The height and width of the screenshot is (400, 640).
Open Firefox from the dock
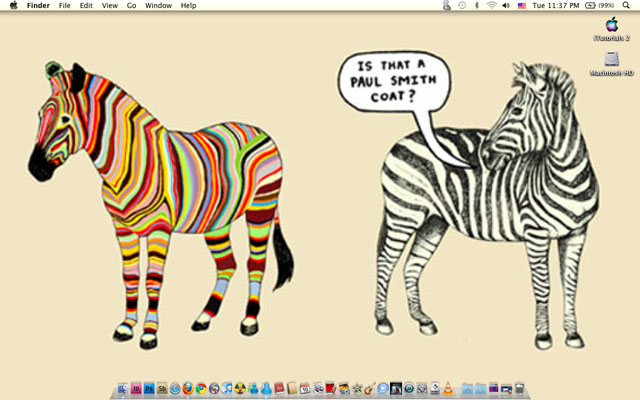pyautogui.click(x=188, y=389)
